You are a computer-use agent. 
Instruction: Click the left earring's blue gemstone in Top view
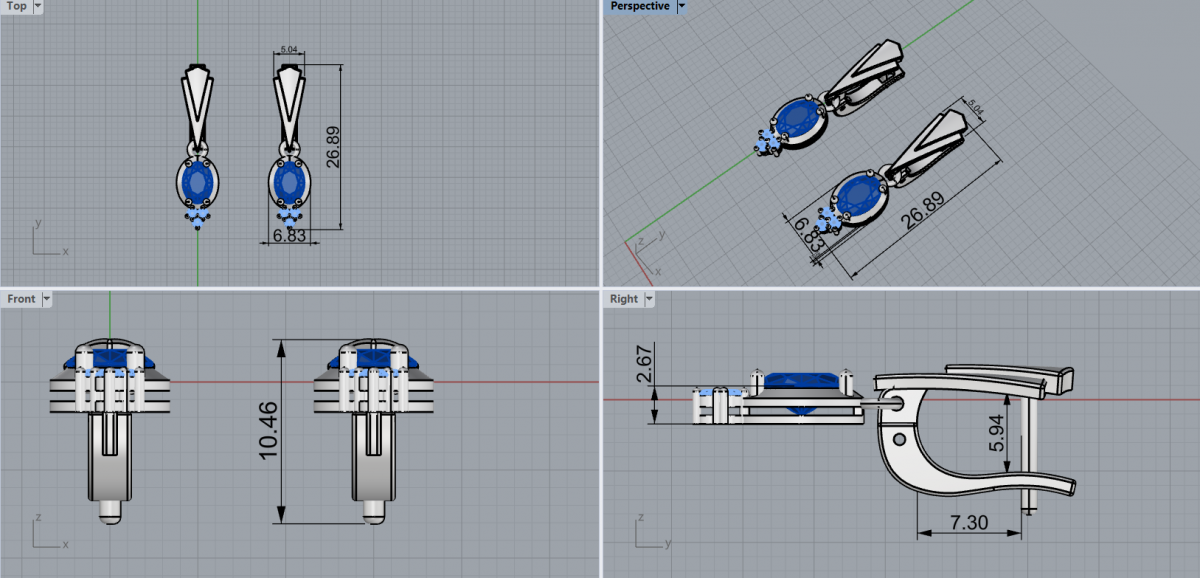point(198,182)
